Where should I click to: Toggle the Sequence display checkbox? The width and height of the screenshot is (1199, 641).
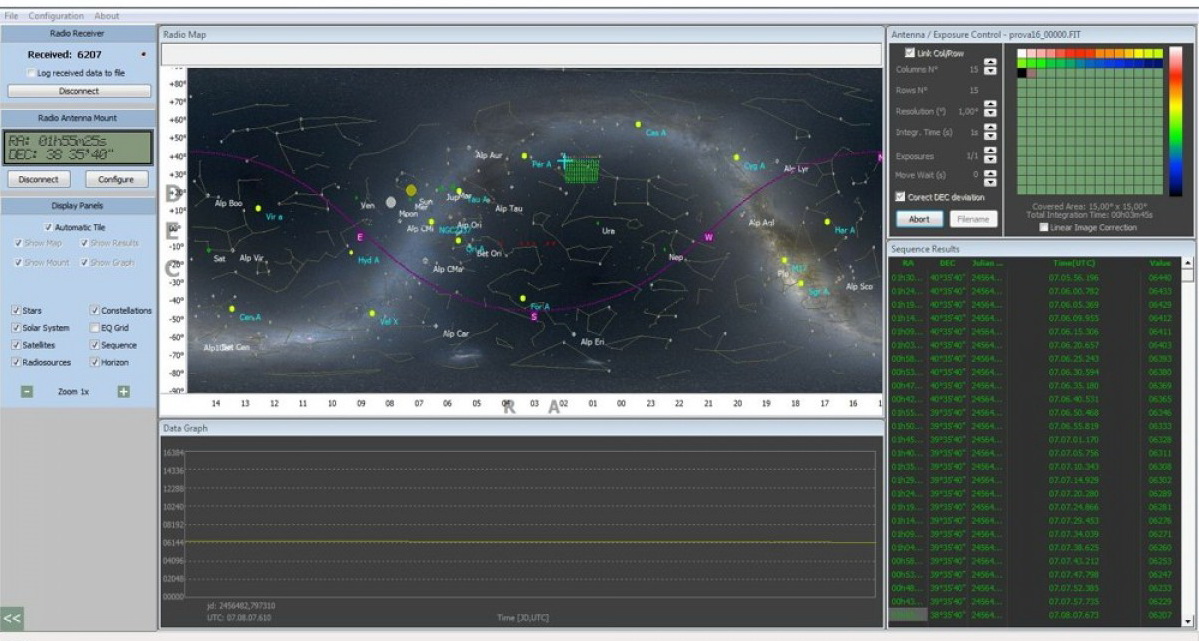click(95, 345)
